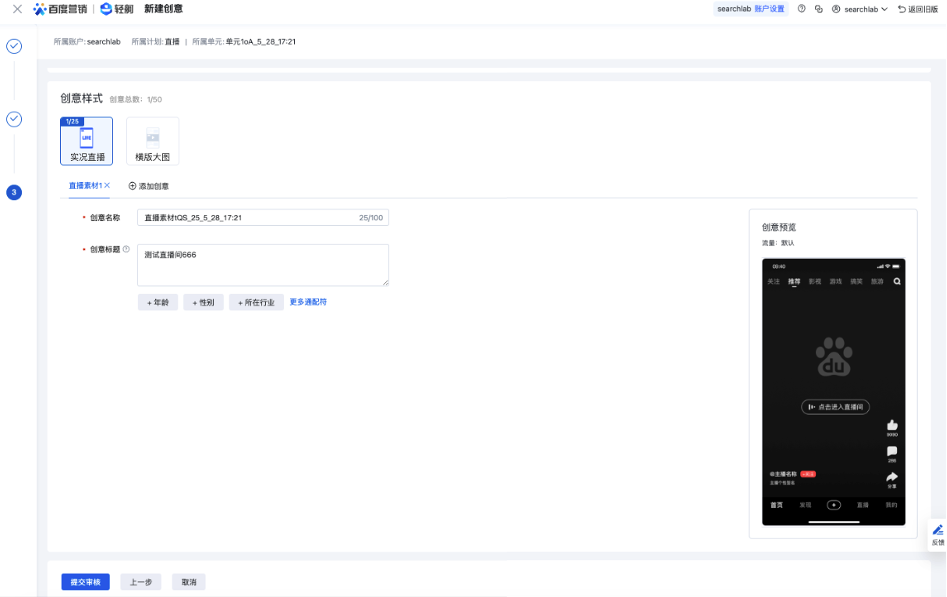Click the linked accounts icon beside help
The image size is (947, 597).
click(x=818, y=9)
